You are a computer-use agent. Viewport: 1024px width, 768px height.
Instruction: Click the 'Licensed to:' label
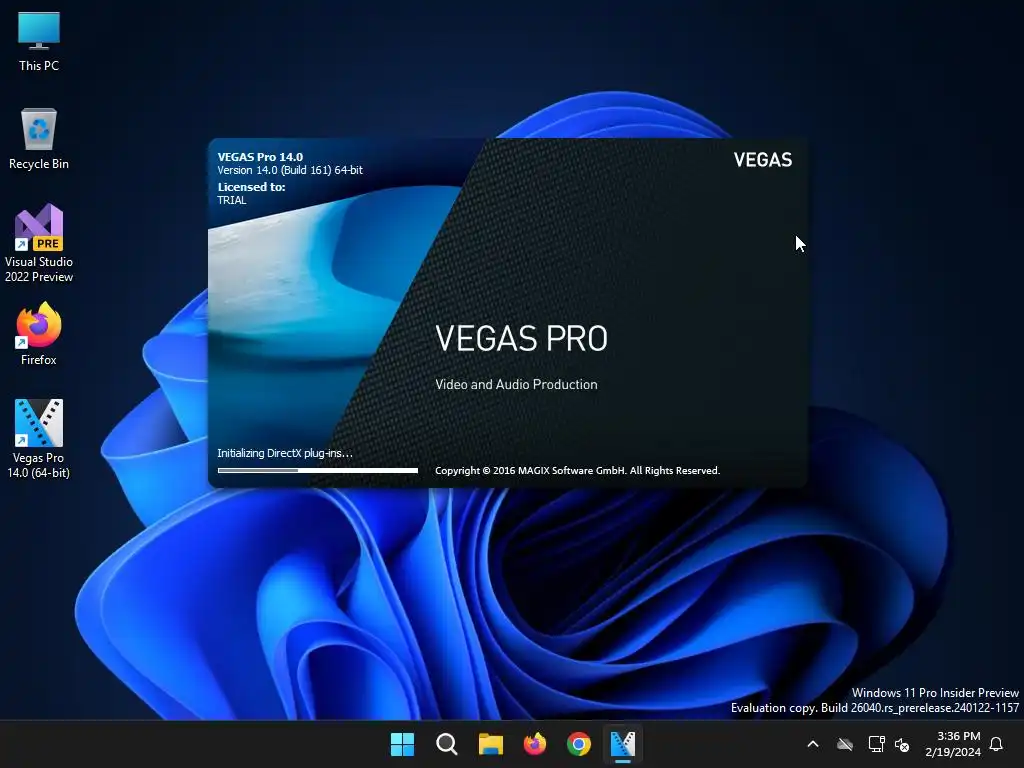pos(251,187)
